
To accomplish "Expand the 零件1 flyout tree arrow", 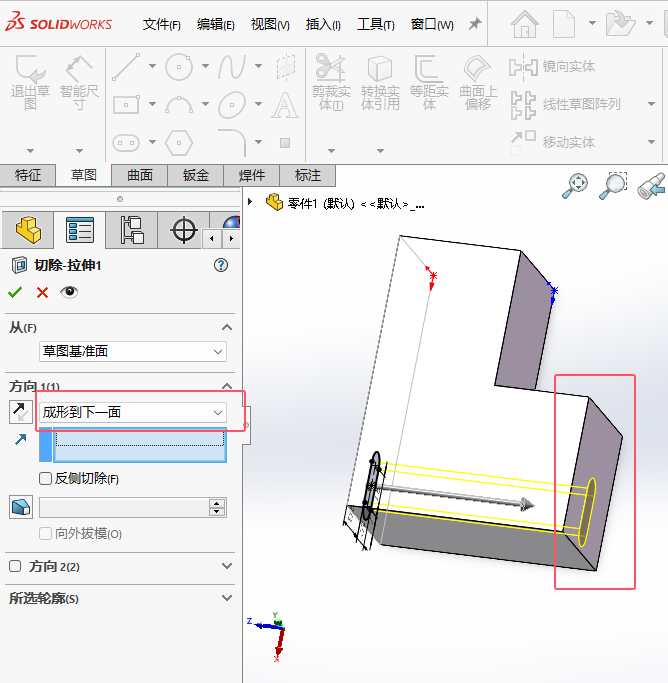I will 250,202.
